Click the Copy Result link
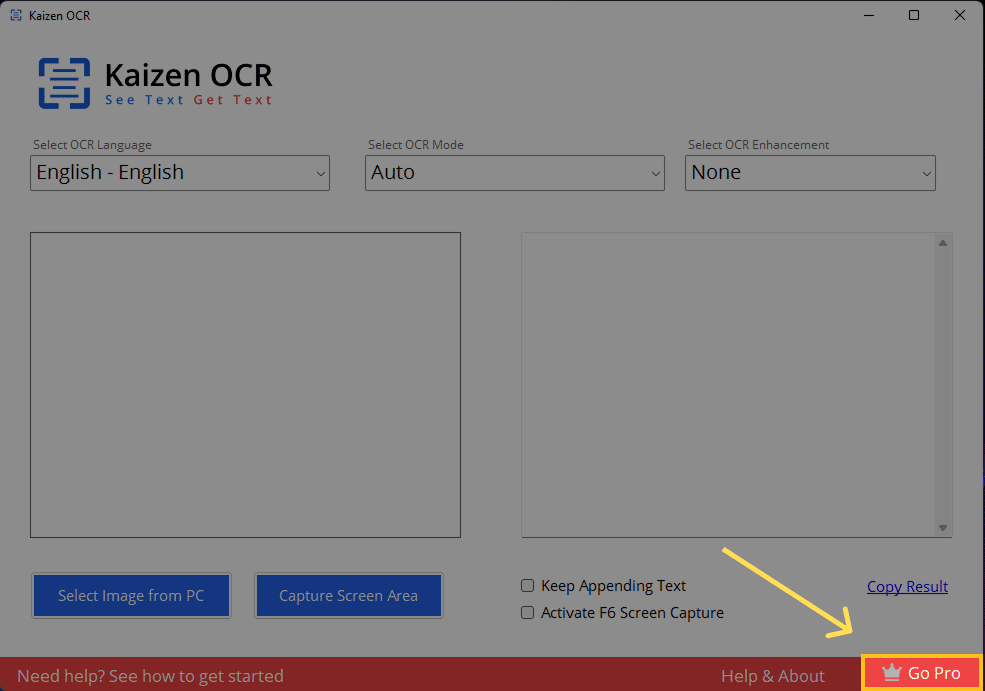 click(x=907, y=587)
